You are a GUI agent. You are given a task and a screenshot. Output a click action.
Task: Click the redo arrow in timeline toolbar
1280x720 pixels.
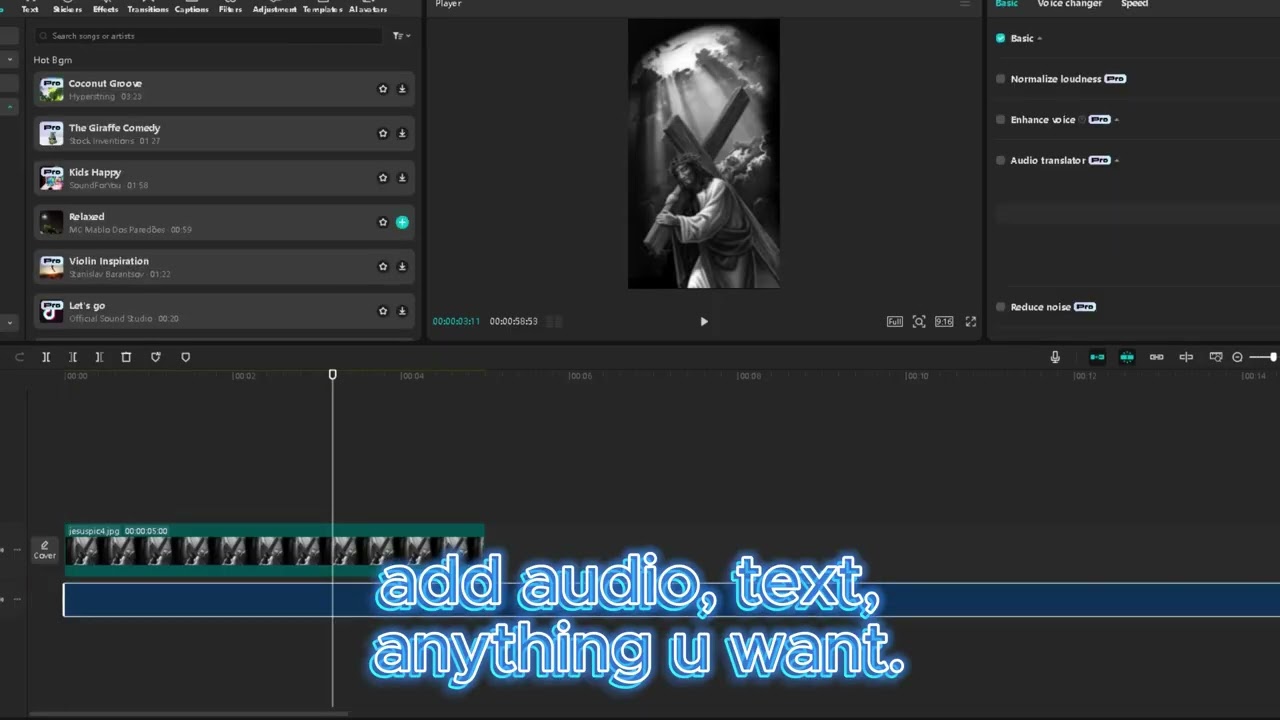[20, 357]
